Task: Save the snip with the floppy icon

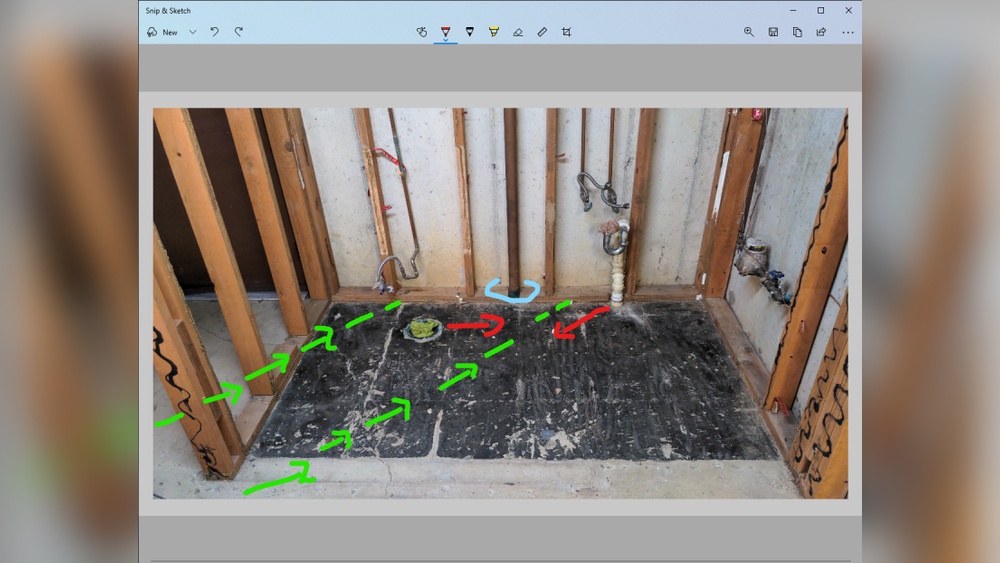Action: [x=773, y=32]
